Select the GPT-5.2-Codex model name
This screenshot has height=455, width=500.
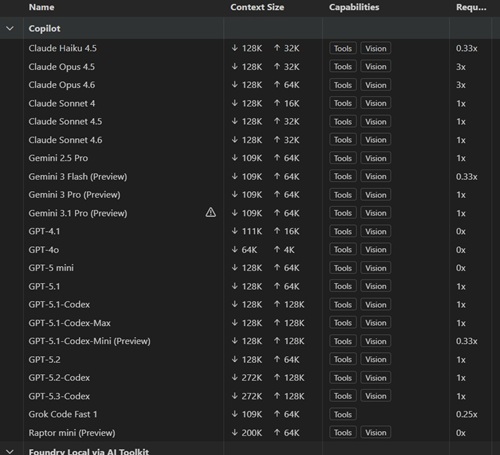59,378
